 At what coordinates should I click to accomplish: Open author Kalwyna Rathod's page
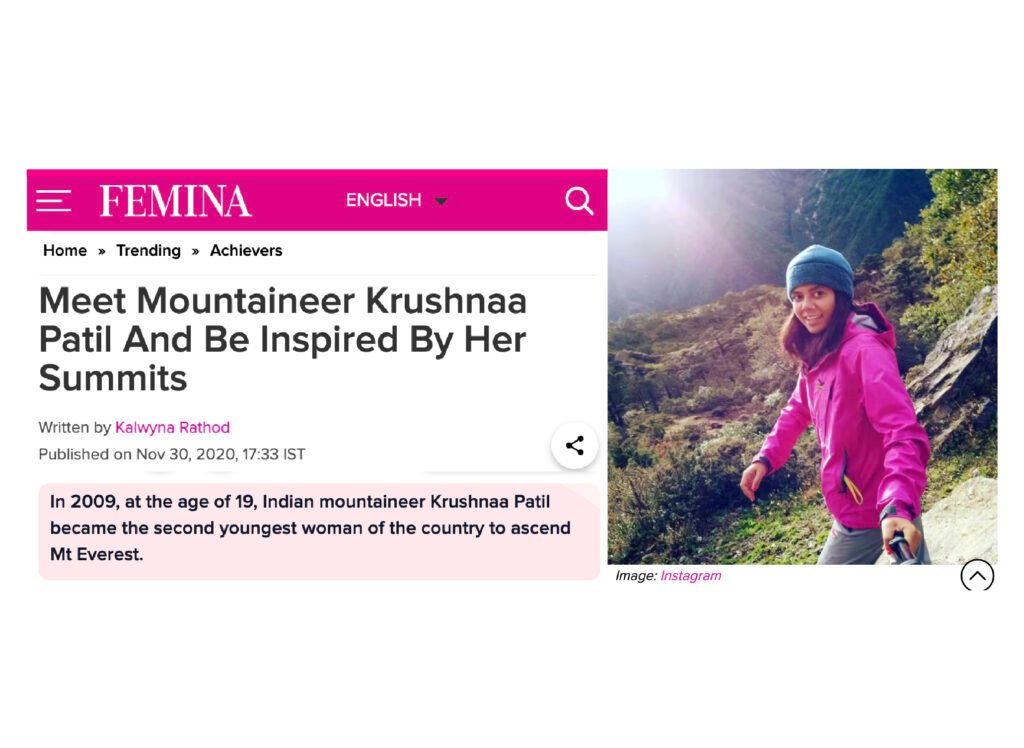pos(172,427)
